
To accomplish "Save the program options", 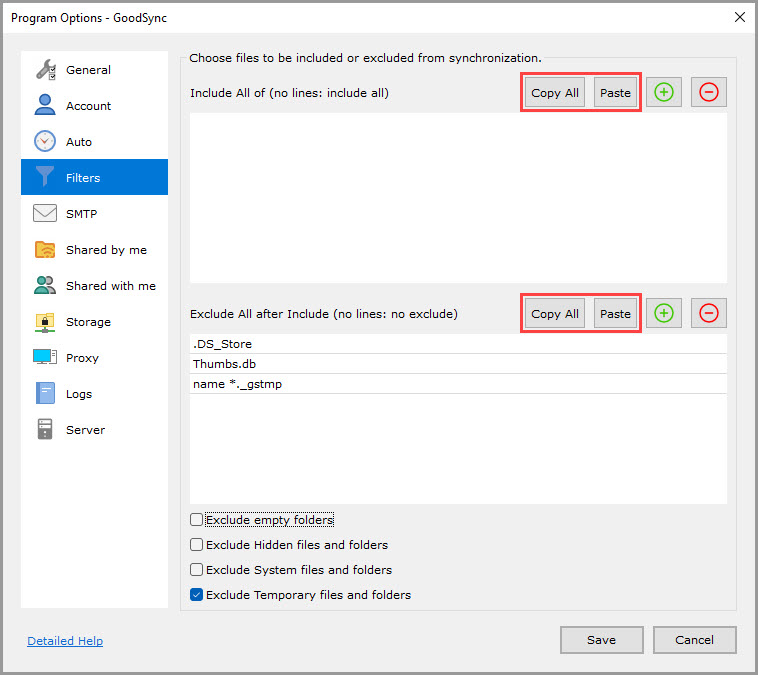I will click(601, 640).
